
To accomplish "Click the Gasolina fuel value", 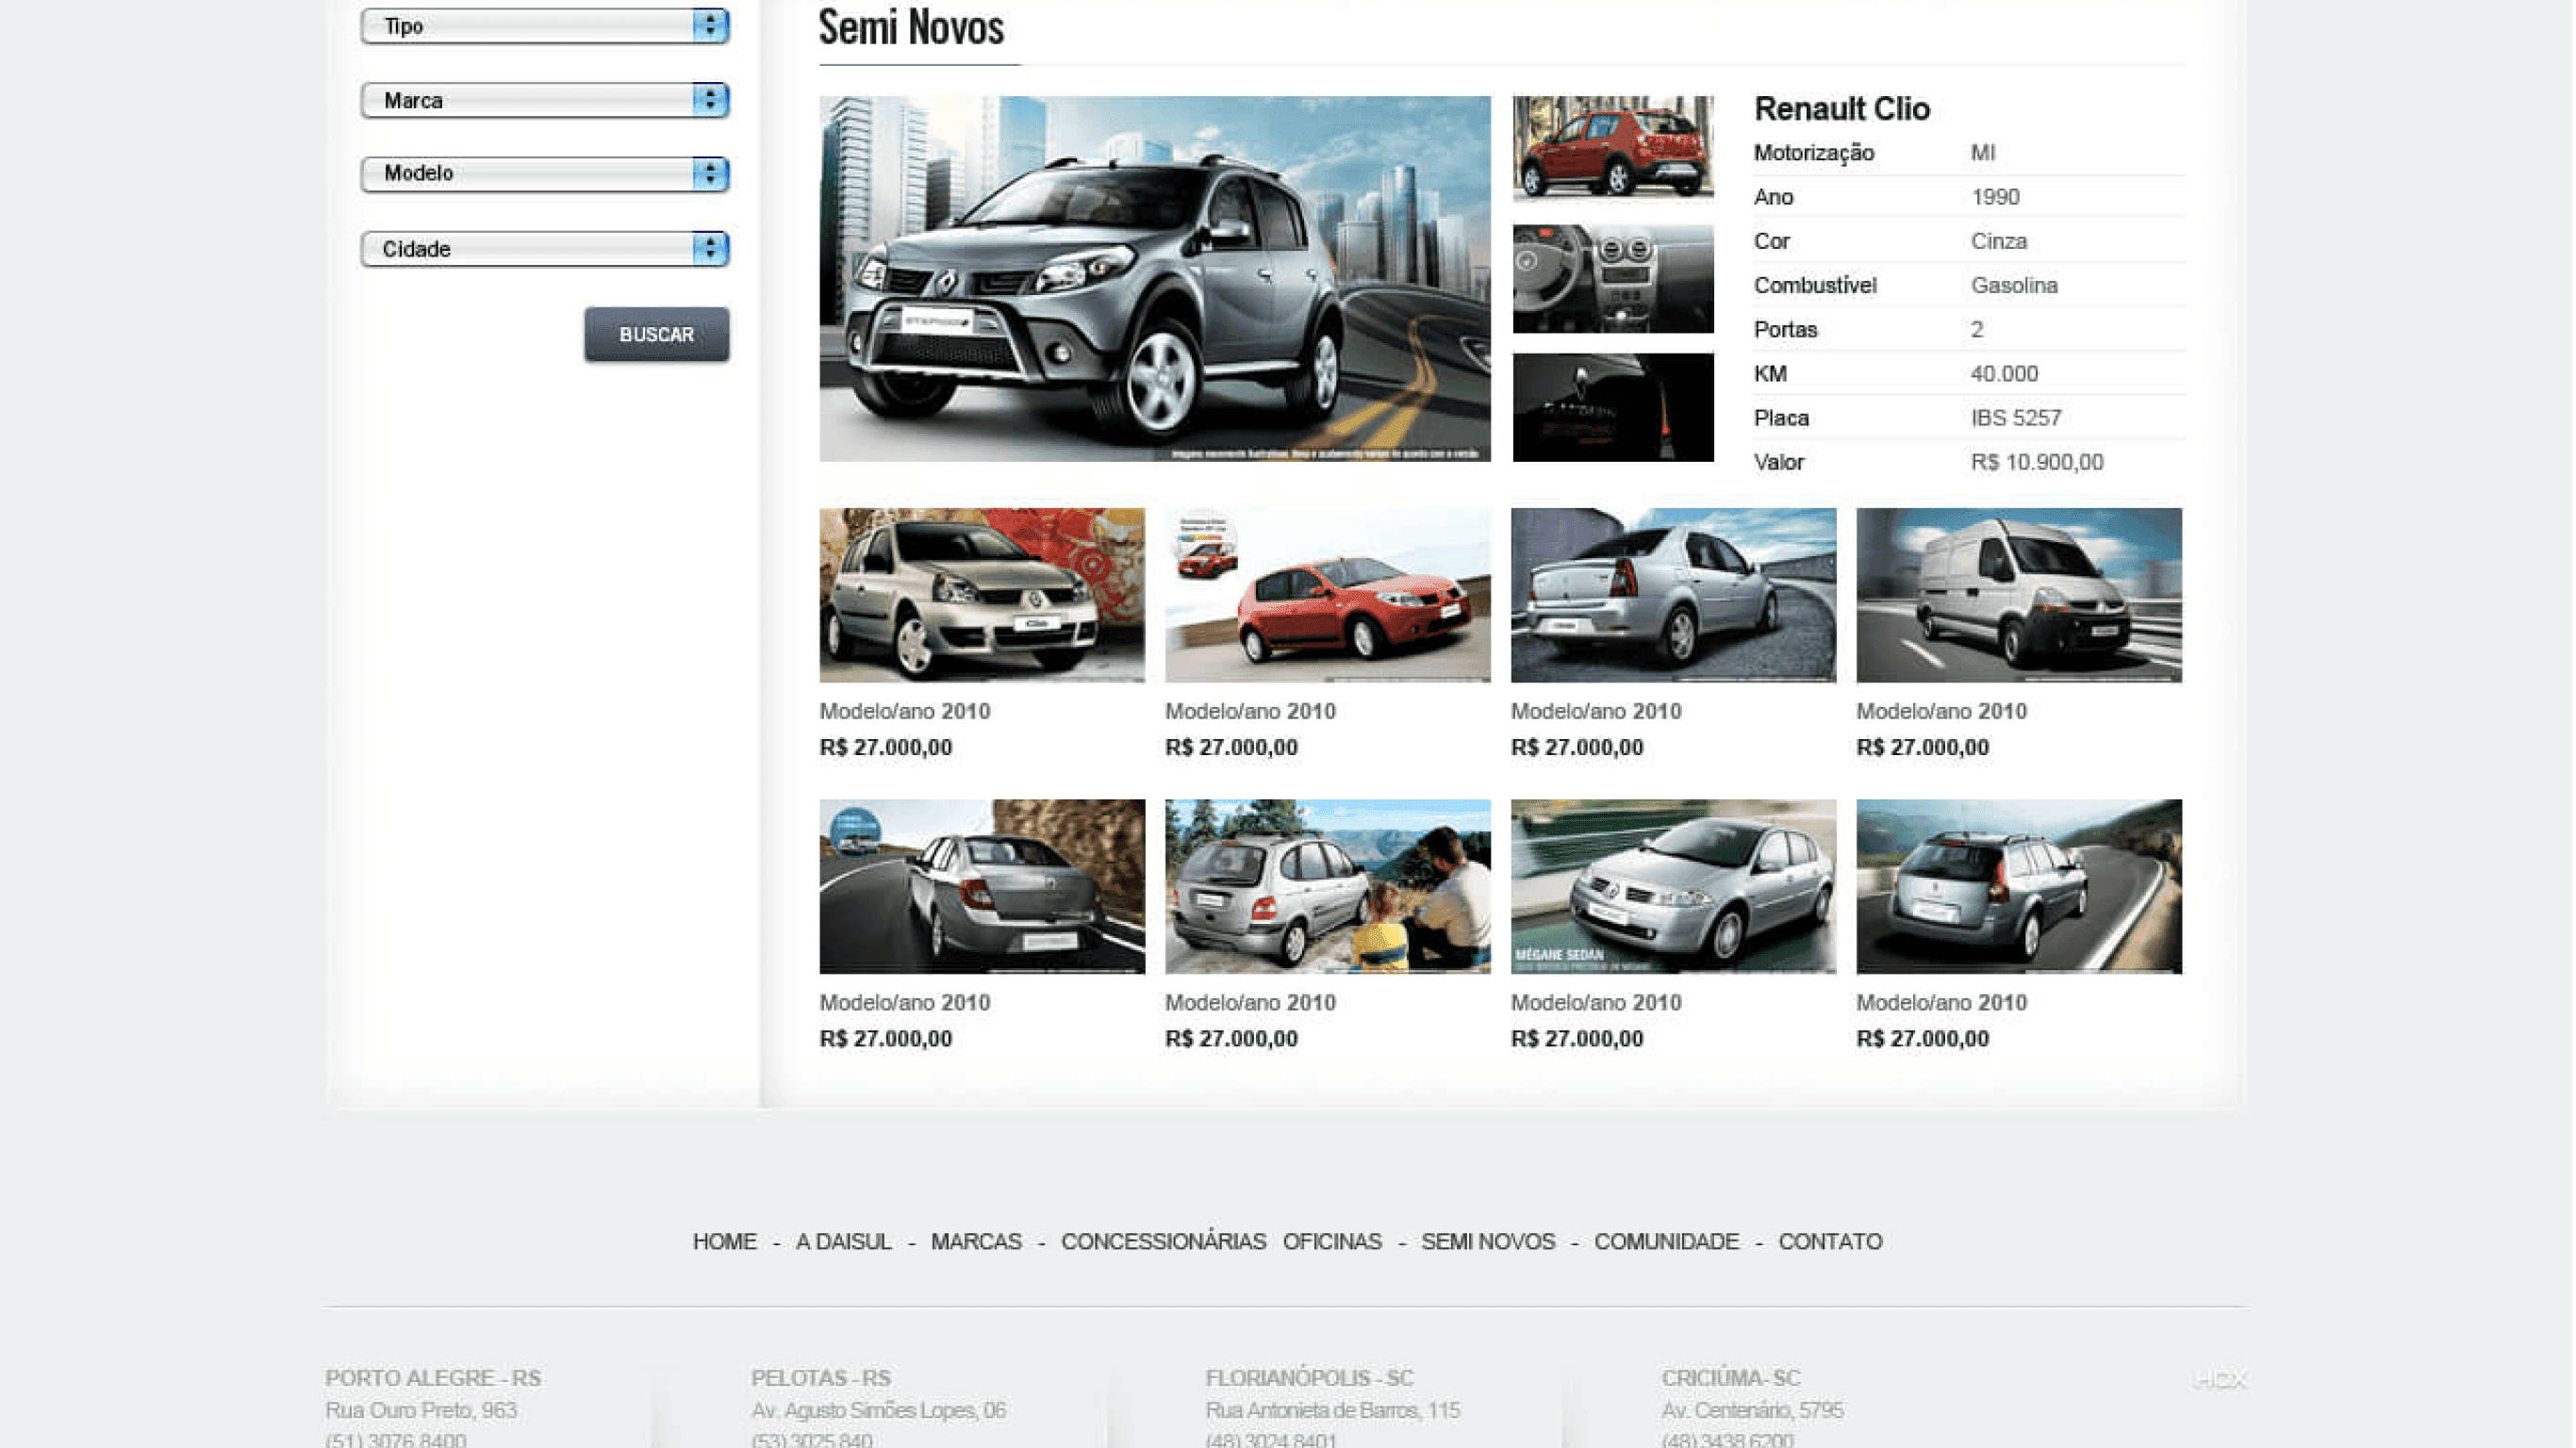I will (2014, 286).
